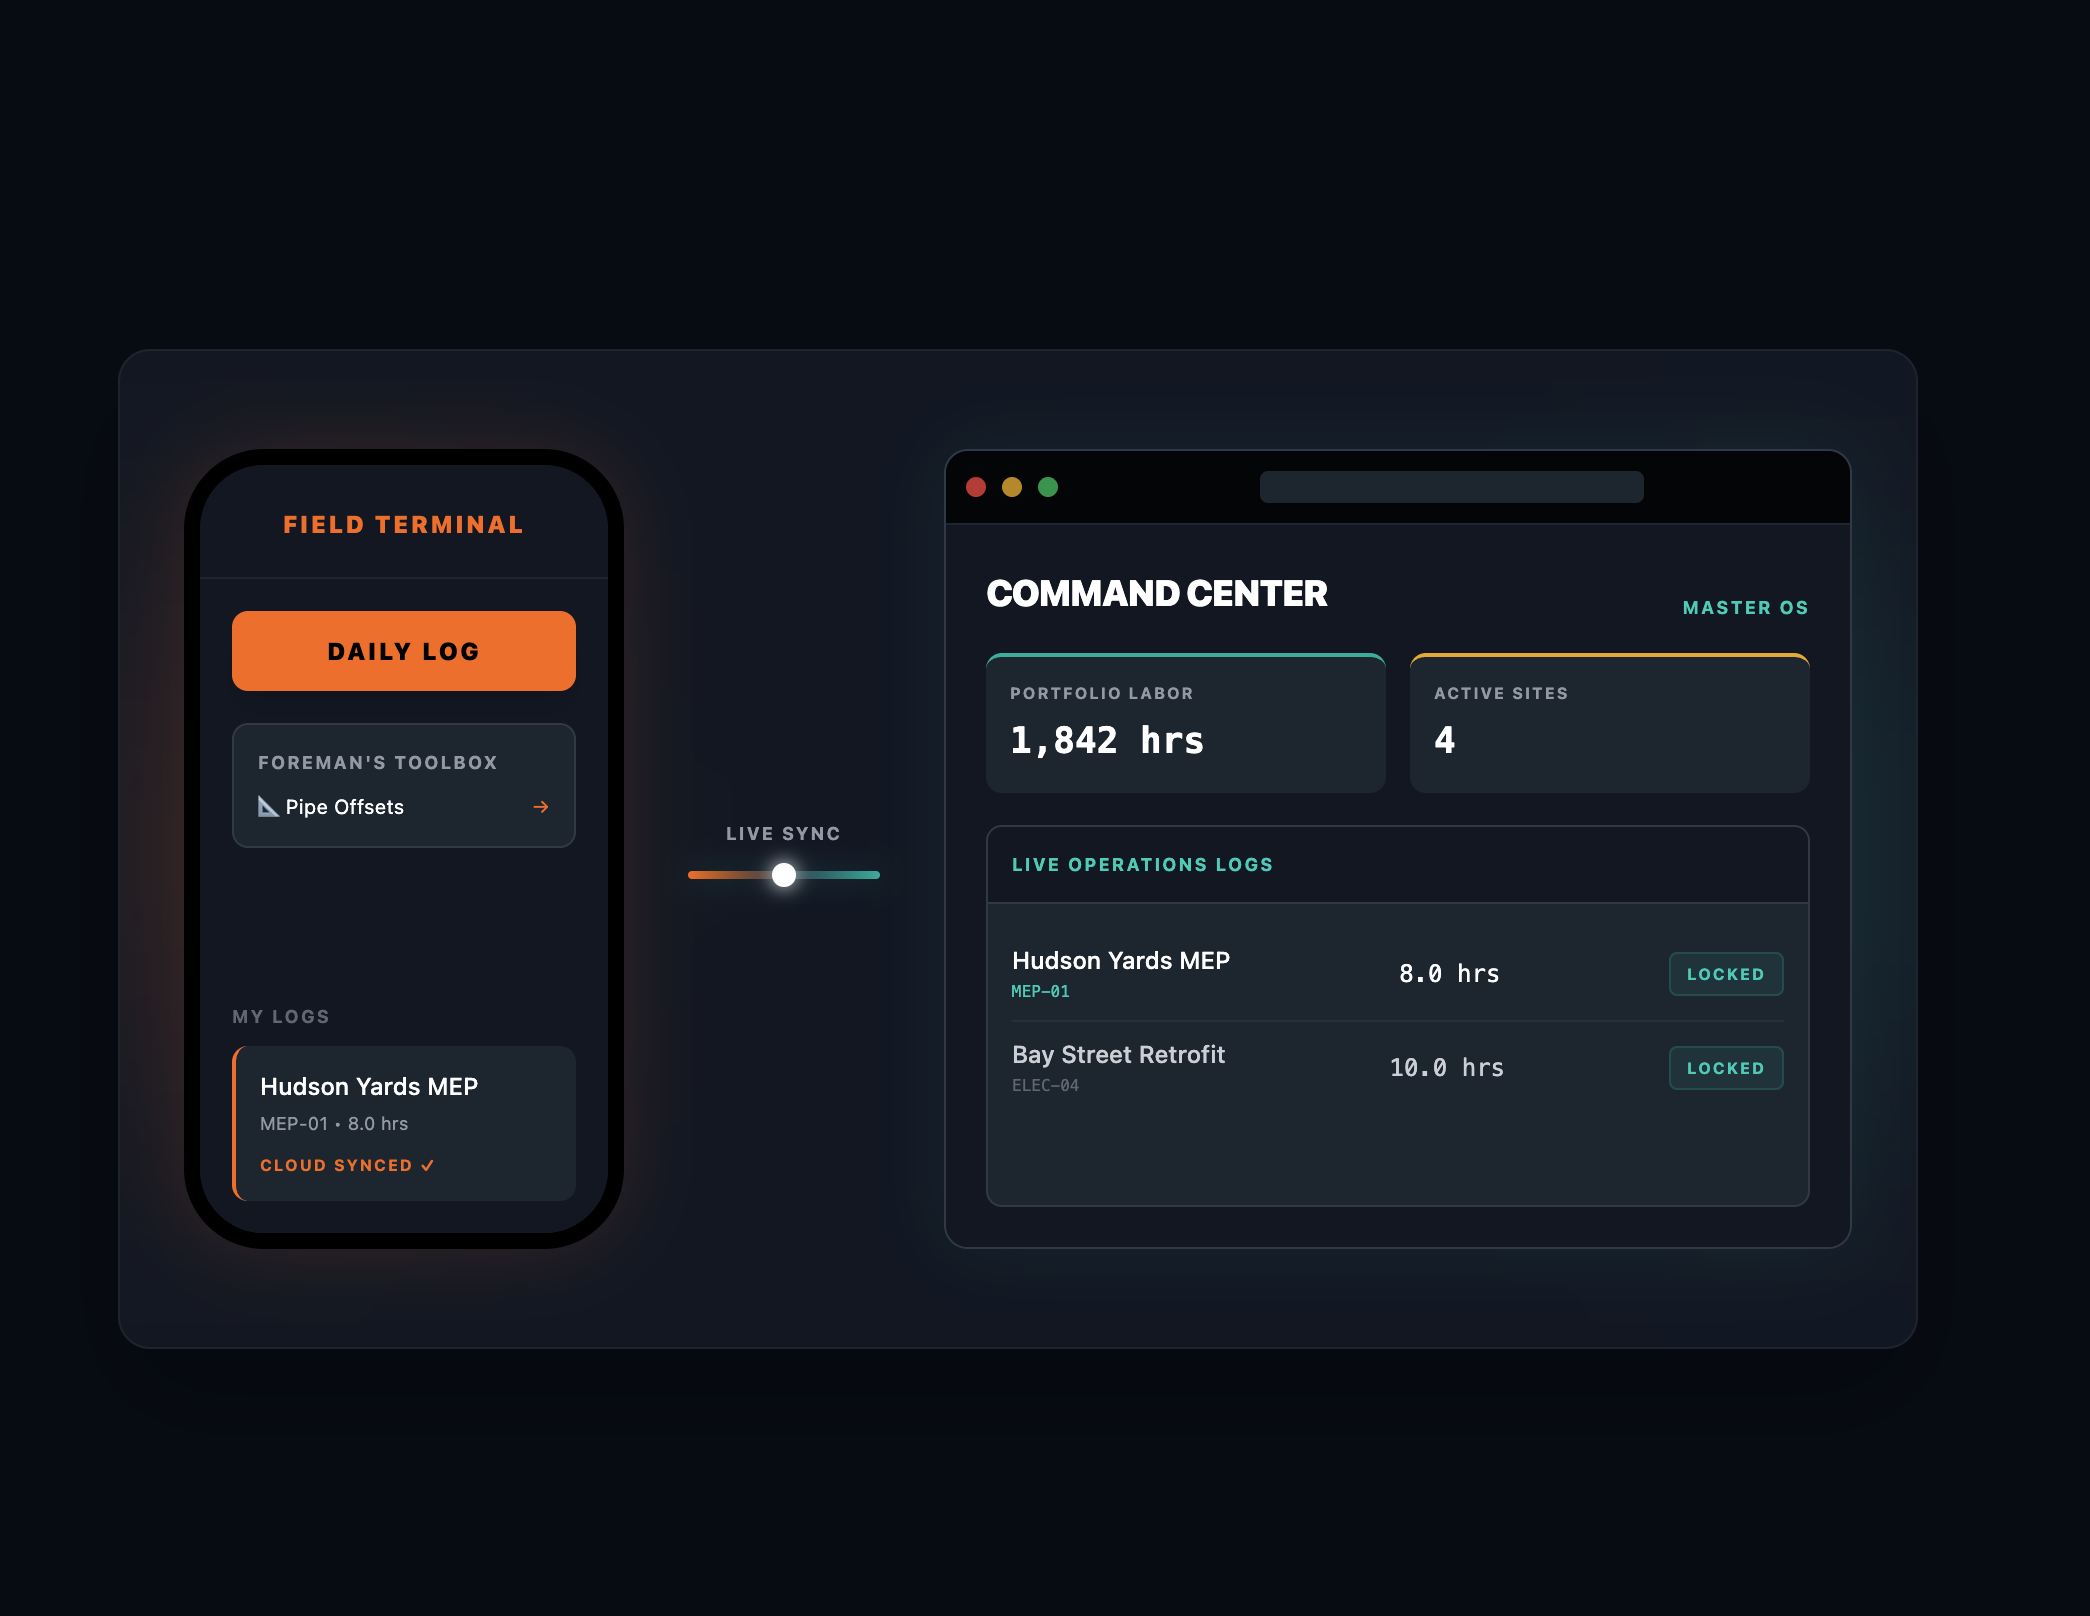This screenshot has height=1616, width=2090.
Task: Open the Daily Log button
Action: click(x=404, y=651)
